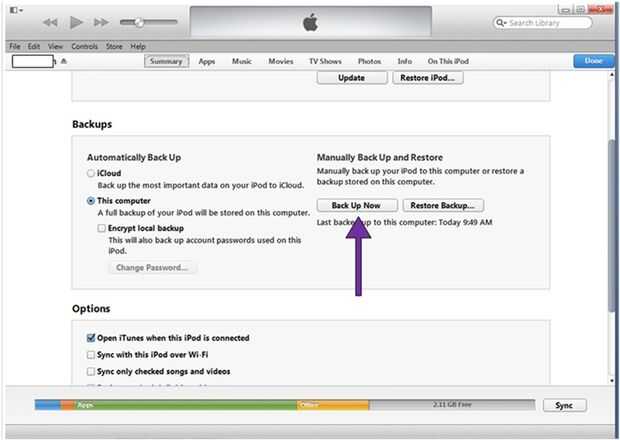Click the vertical scrollbar thumb

click(x=612, y=225)
